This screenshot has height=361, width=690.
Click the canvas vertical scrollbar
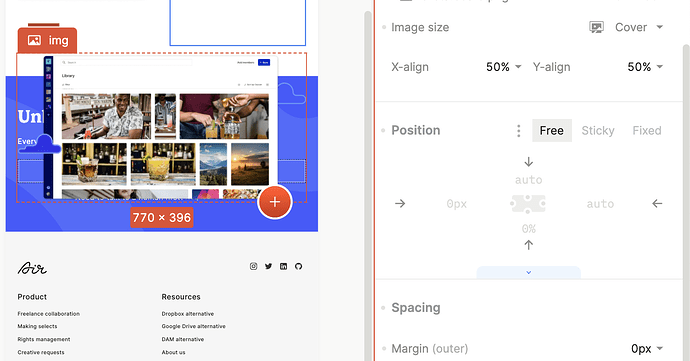pyautogui.click(x=368, y=185)
